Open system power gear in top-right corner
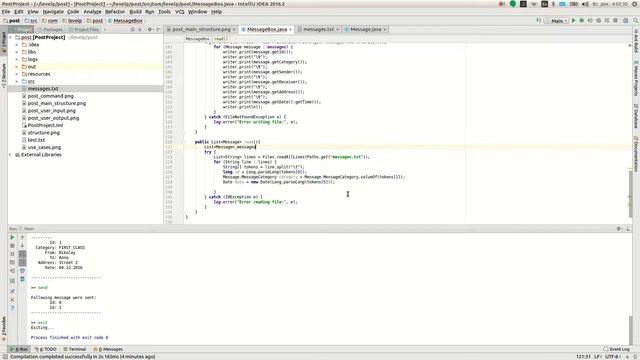The height and width of the screenshot is (360, 640). [635, 4]
